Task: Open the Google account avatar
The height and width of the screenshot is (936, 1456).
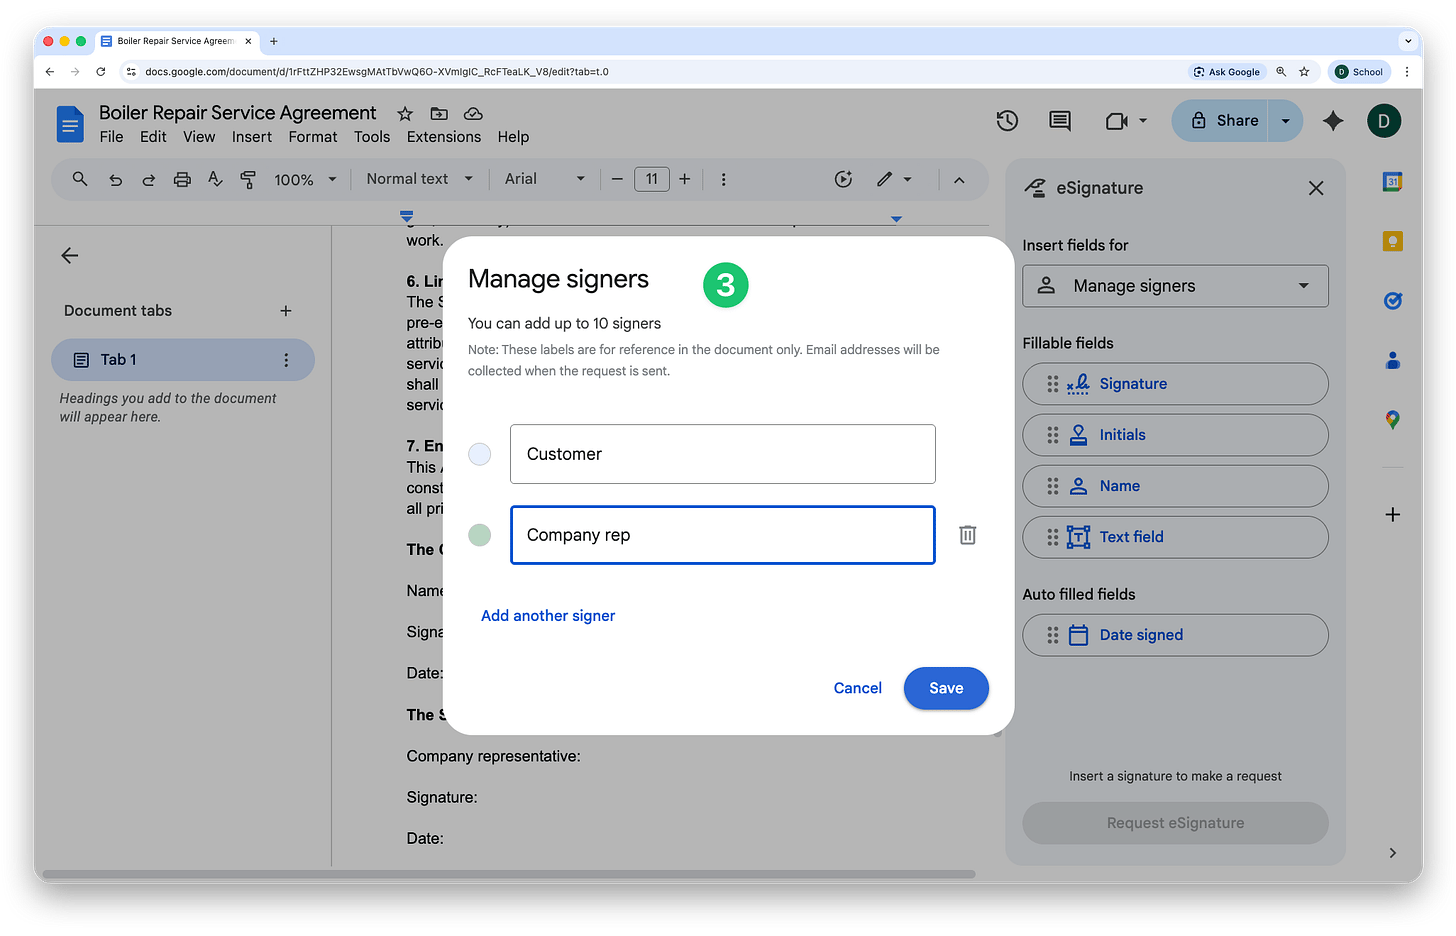Action: (1384, 121)
